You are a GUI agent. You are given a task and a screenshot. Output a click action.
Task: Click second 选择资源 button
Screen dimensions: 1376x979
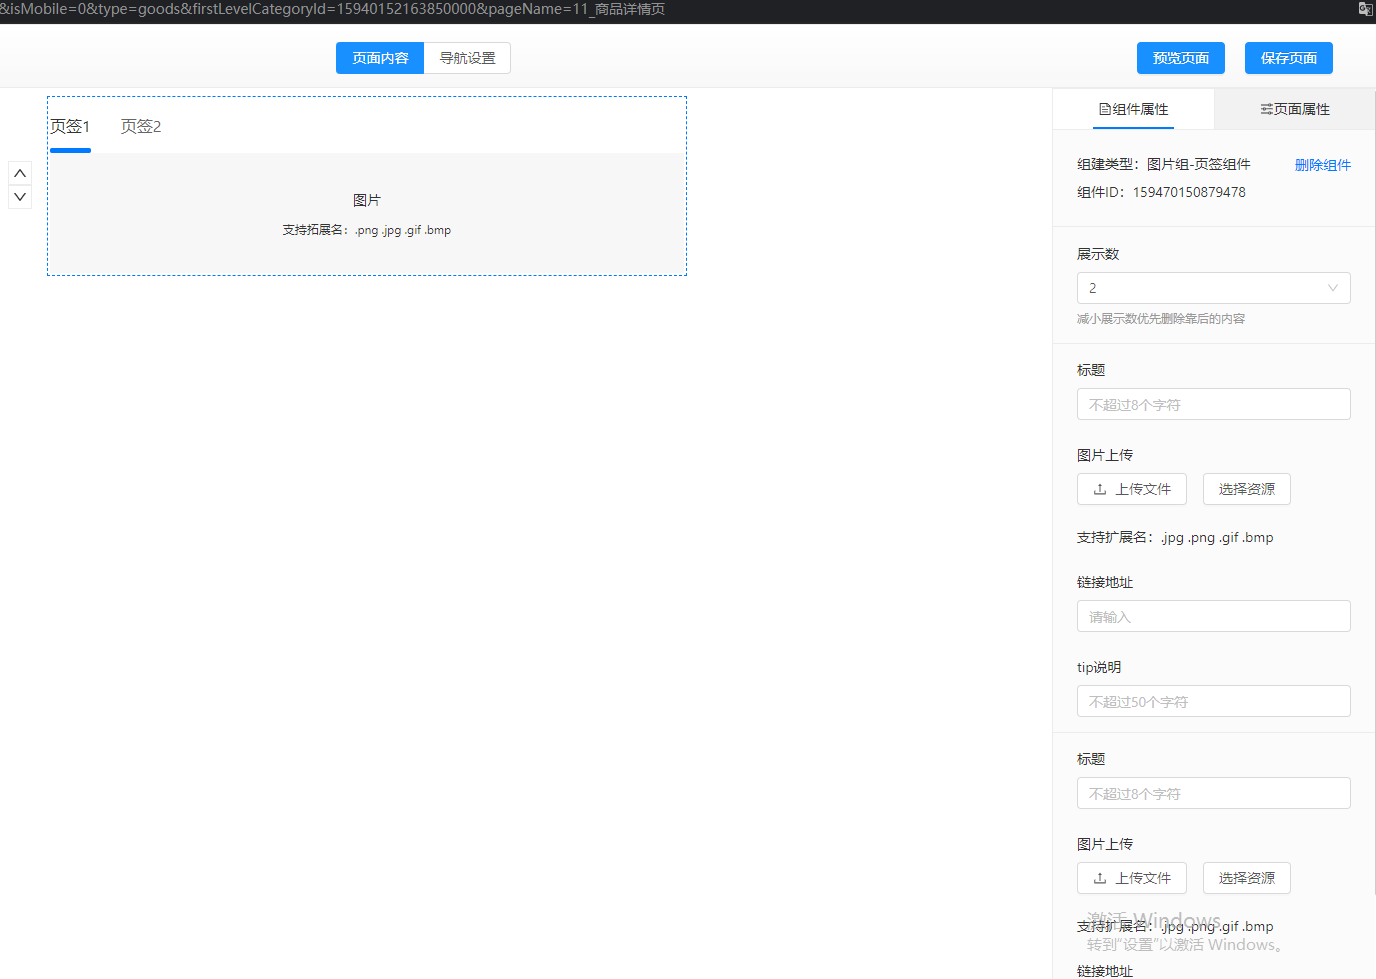[x=1247, y=878]
